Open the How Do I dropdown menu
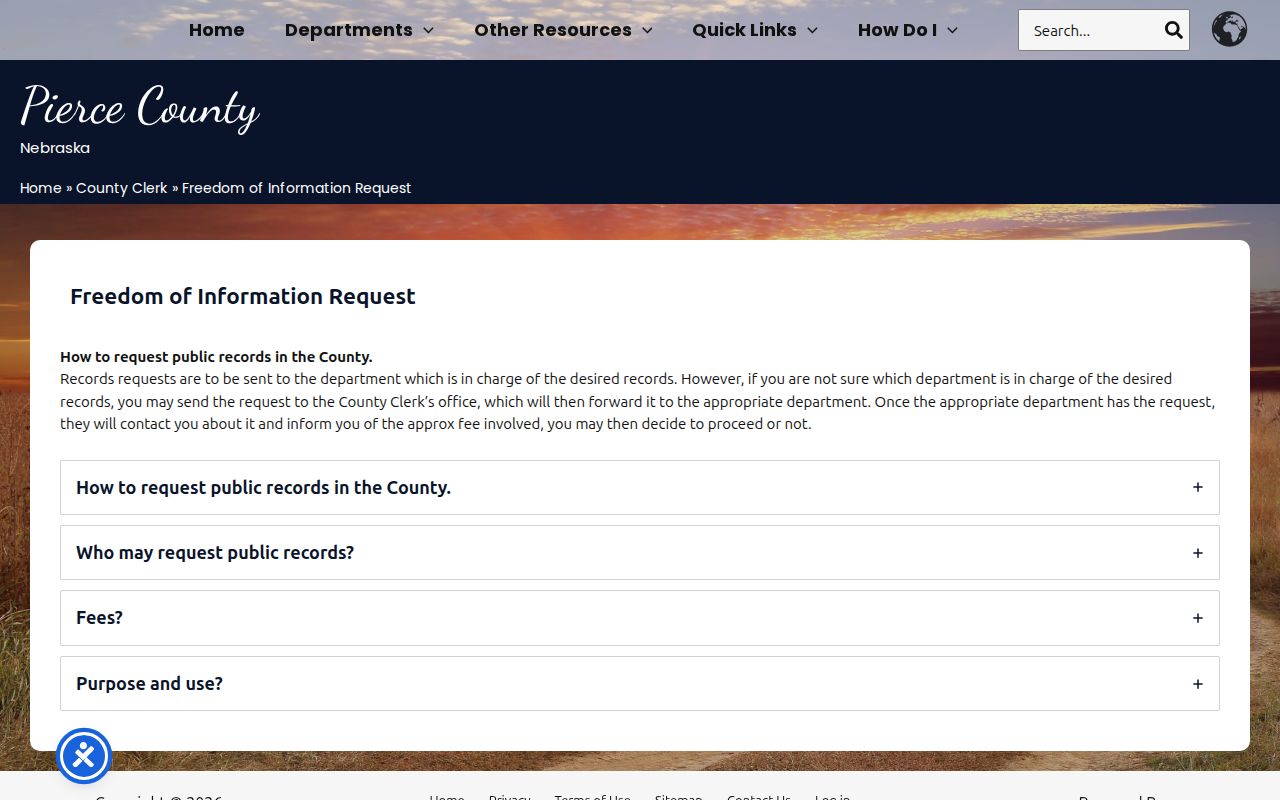Image resolution: width=1280 pixels, height=800 pixels. point(908,30)
